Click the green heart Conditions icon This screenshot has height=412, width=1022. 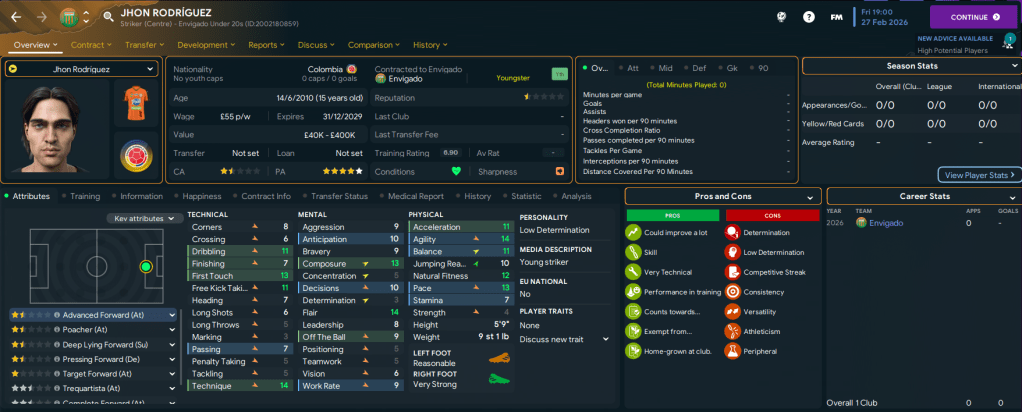pos(456,170)
